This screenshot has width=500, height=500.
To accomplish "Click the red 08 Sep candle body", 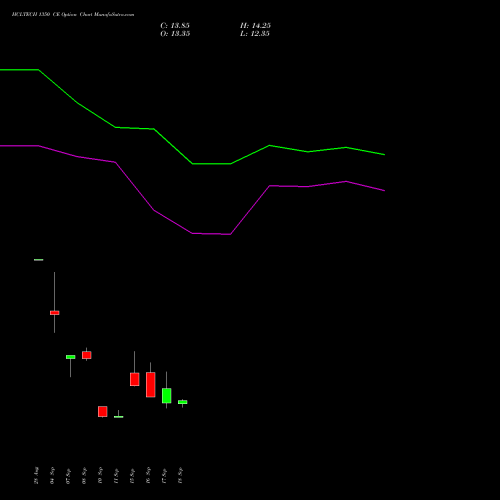I will pyautogui.click(x=87, y=355).
